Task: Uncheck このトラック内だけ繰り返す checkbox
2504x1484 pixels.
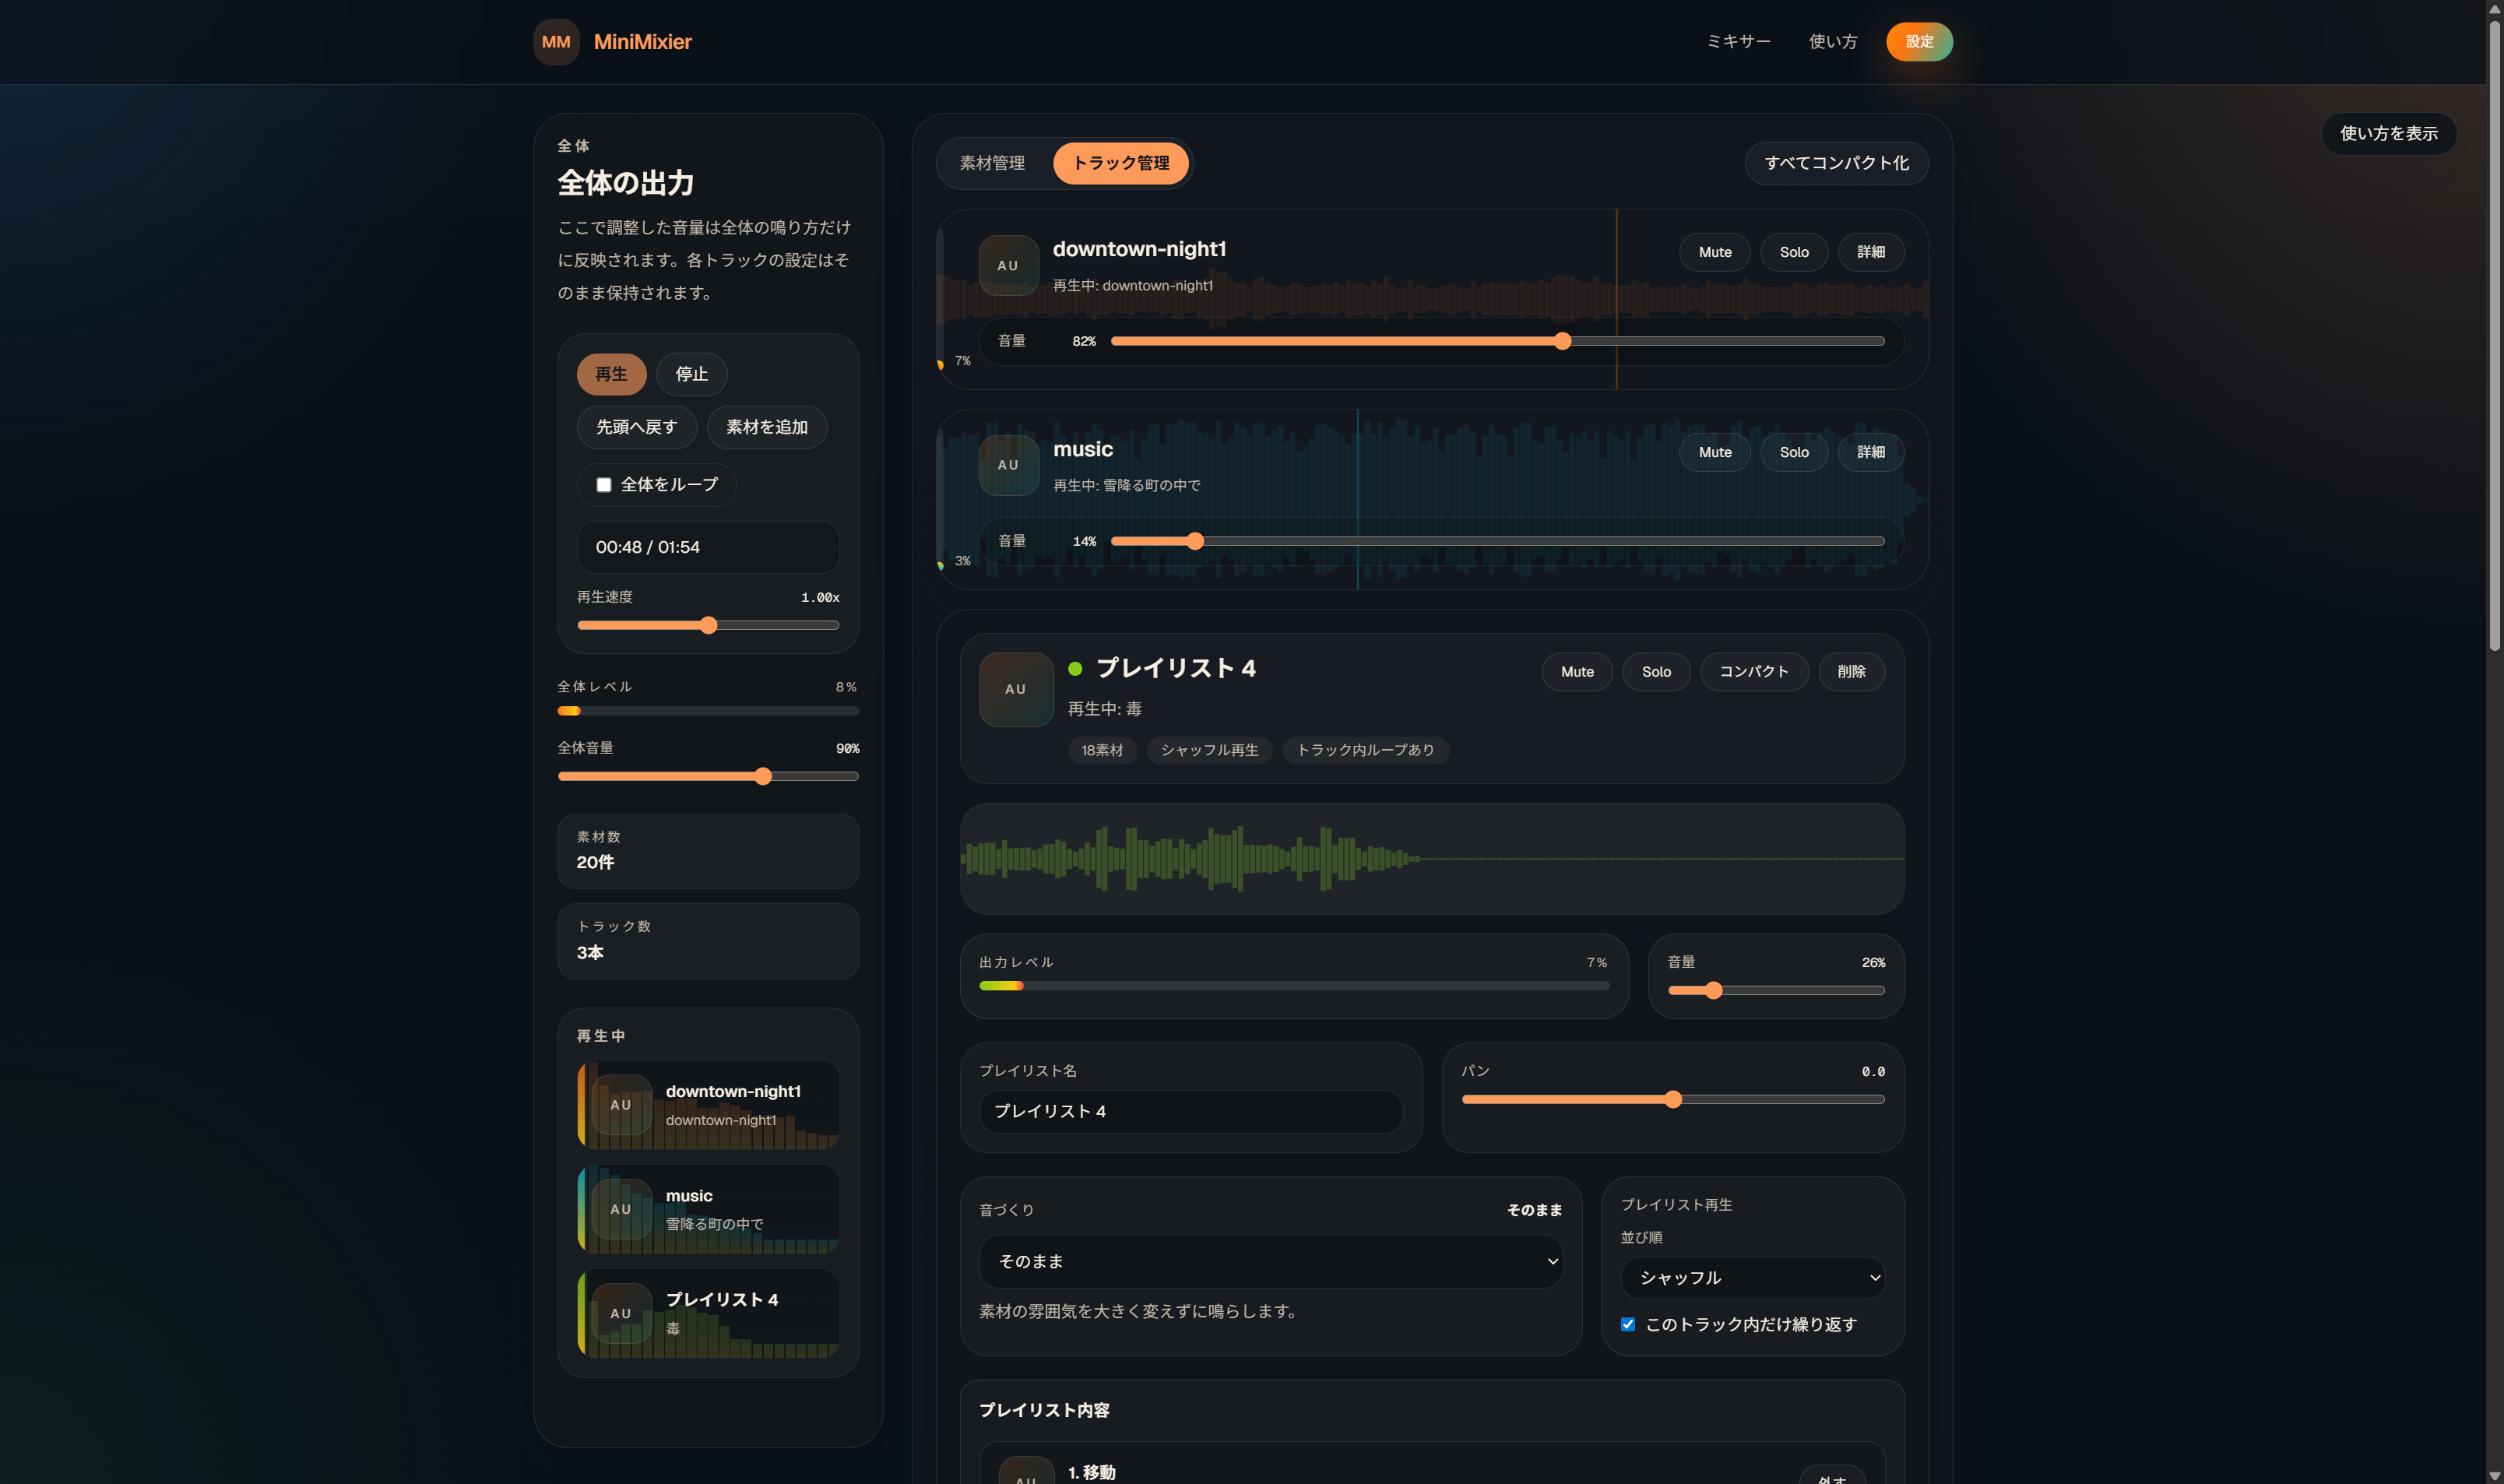Action: click(1628, 1324)
